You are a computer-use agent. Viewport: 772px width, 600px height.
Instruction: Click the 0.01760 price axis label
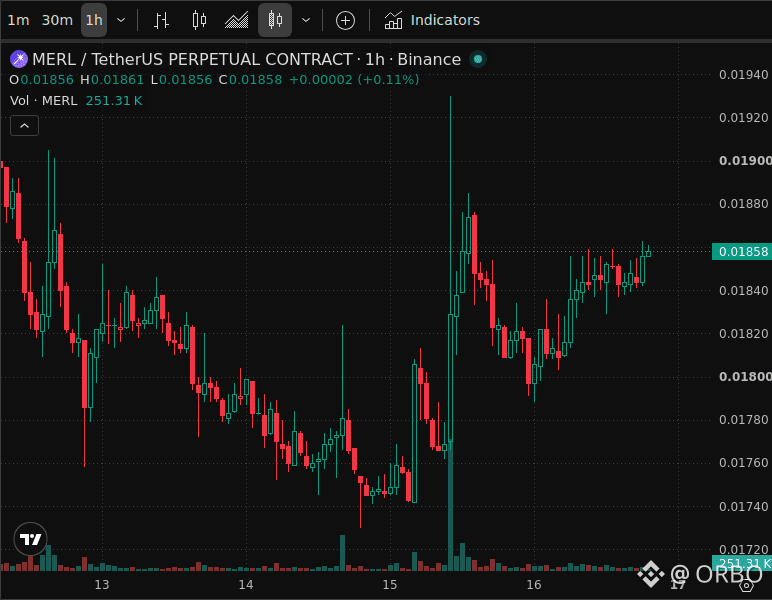tap(743, 463)
